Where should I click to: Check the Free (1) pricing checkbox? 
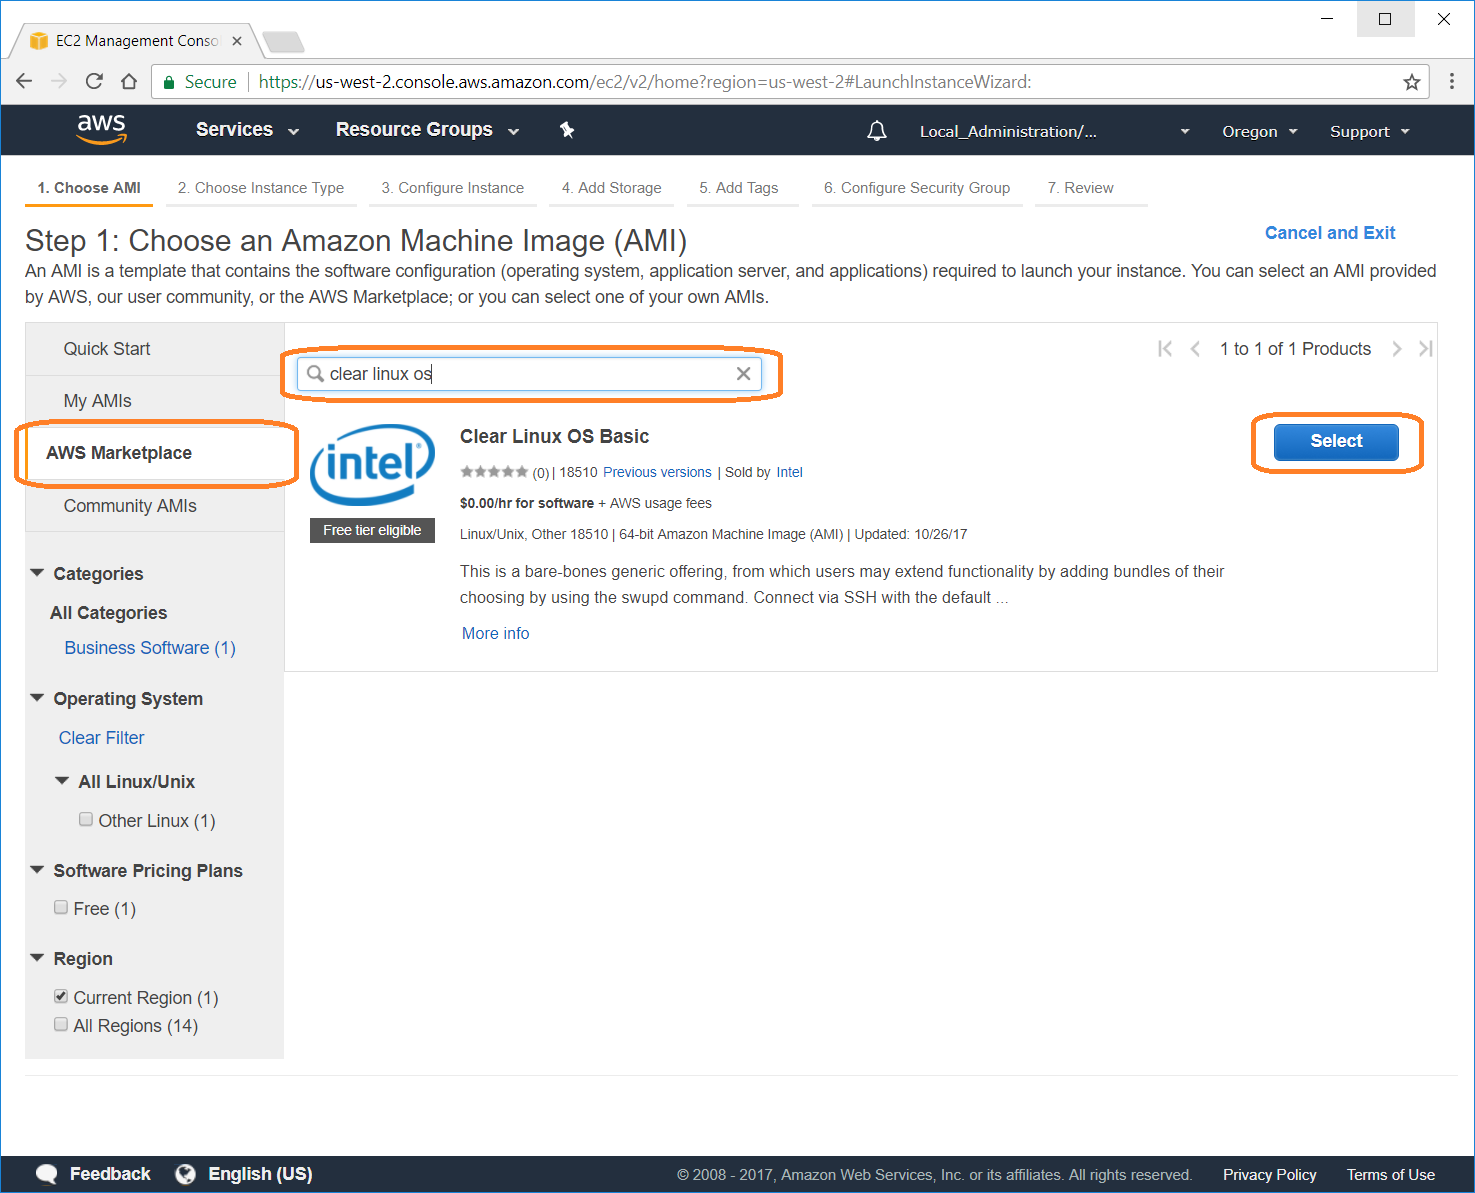click(x=61, y=908)
